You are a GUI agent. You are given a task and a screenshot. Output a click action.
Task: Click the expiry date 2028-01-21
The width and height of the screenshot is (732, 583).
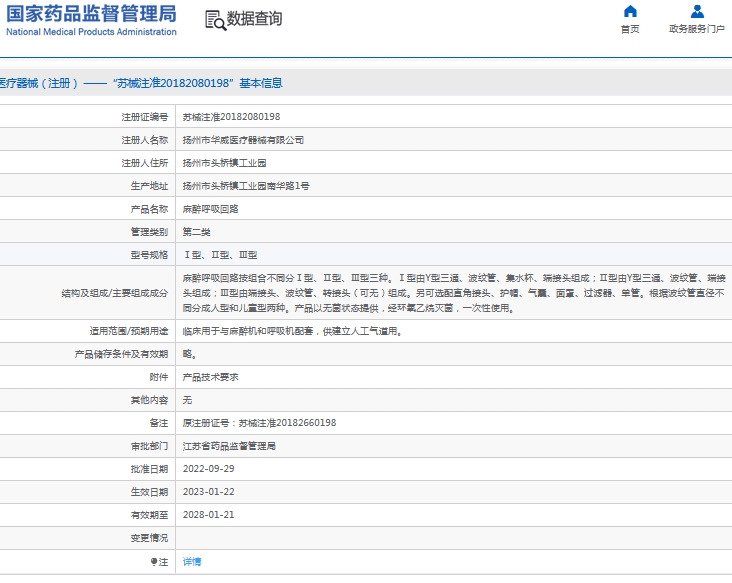209,514
